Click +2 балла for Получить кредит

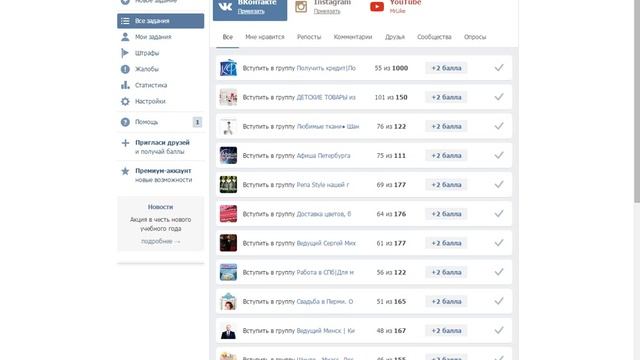coord(447,68)
